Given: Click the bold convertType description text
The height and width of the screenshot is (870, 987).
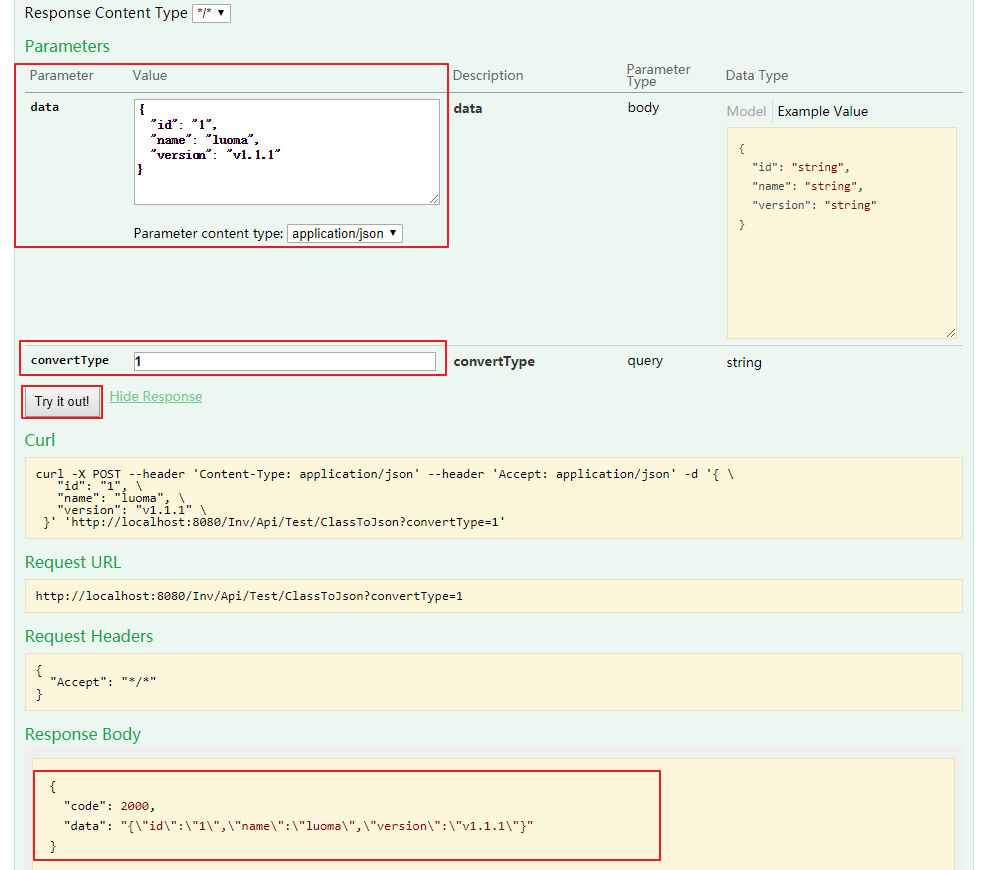Looking at the screenshot, I should (x=494, y=362).
